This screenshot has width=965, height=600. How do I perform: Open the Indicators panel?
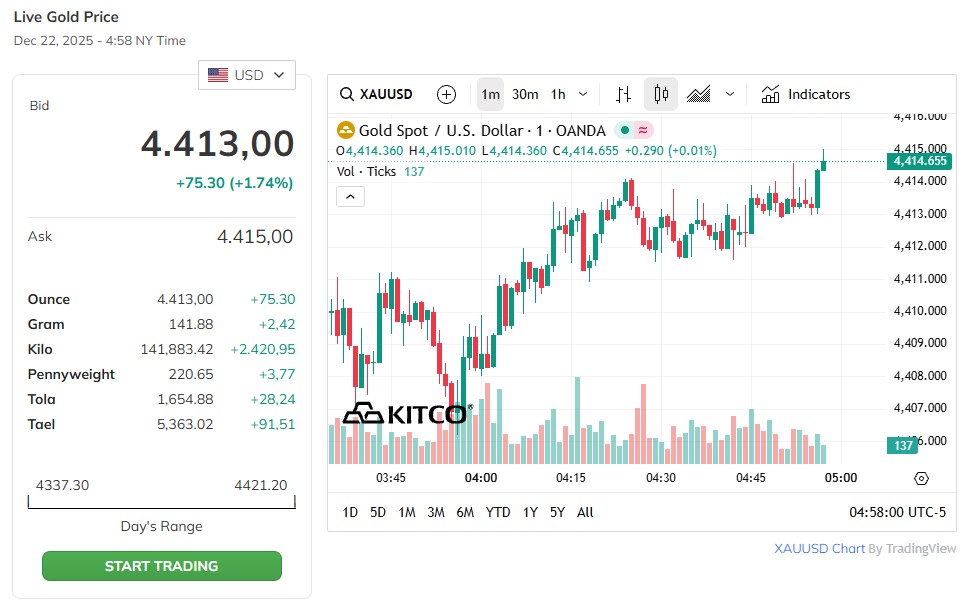[805, 94]
